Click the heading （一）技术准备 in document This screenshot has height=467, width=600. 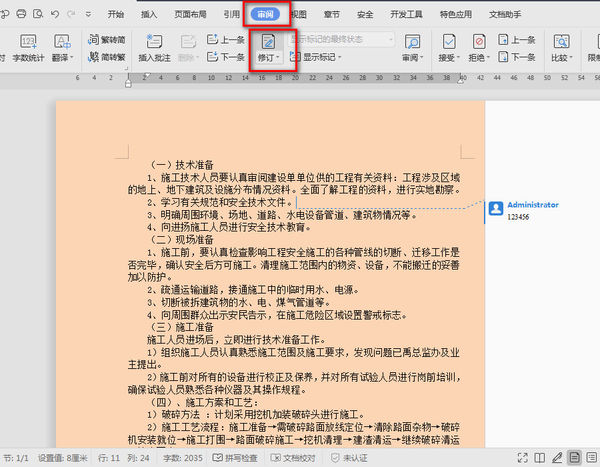(x=180, y=165)
